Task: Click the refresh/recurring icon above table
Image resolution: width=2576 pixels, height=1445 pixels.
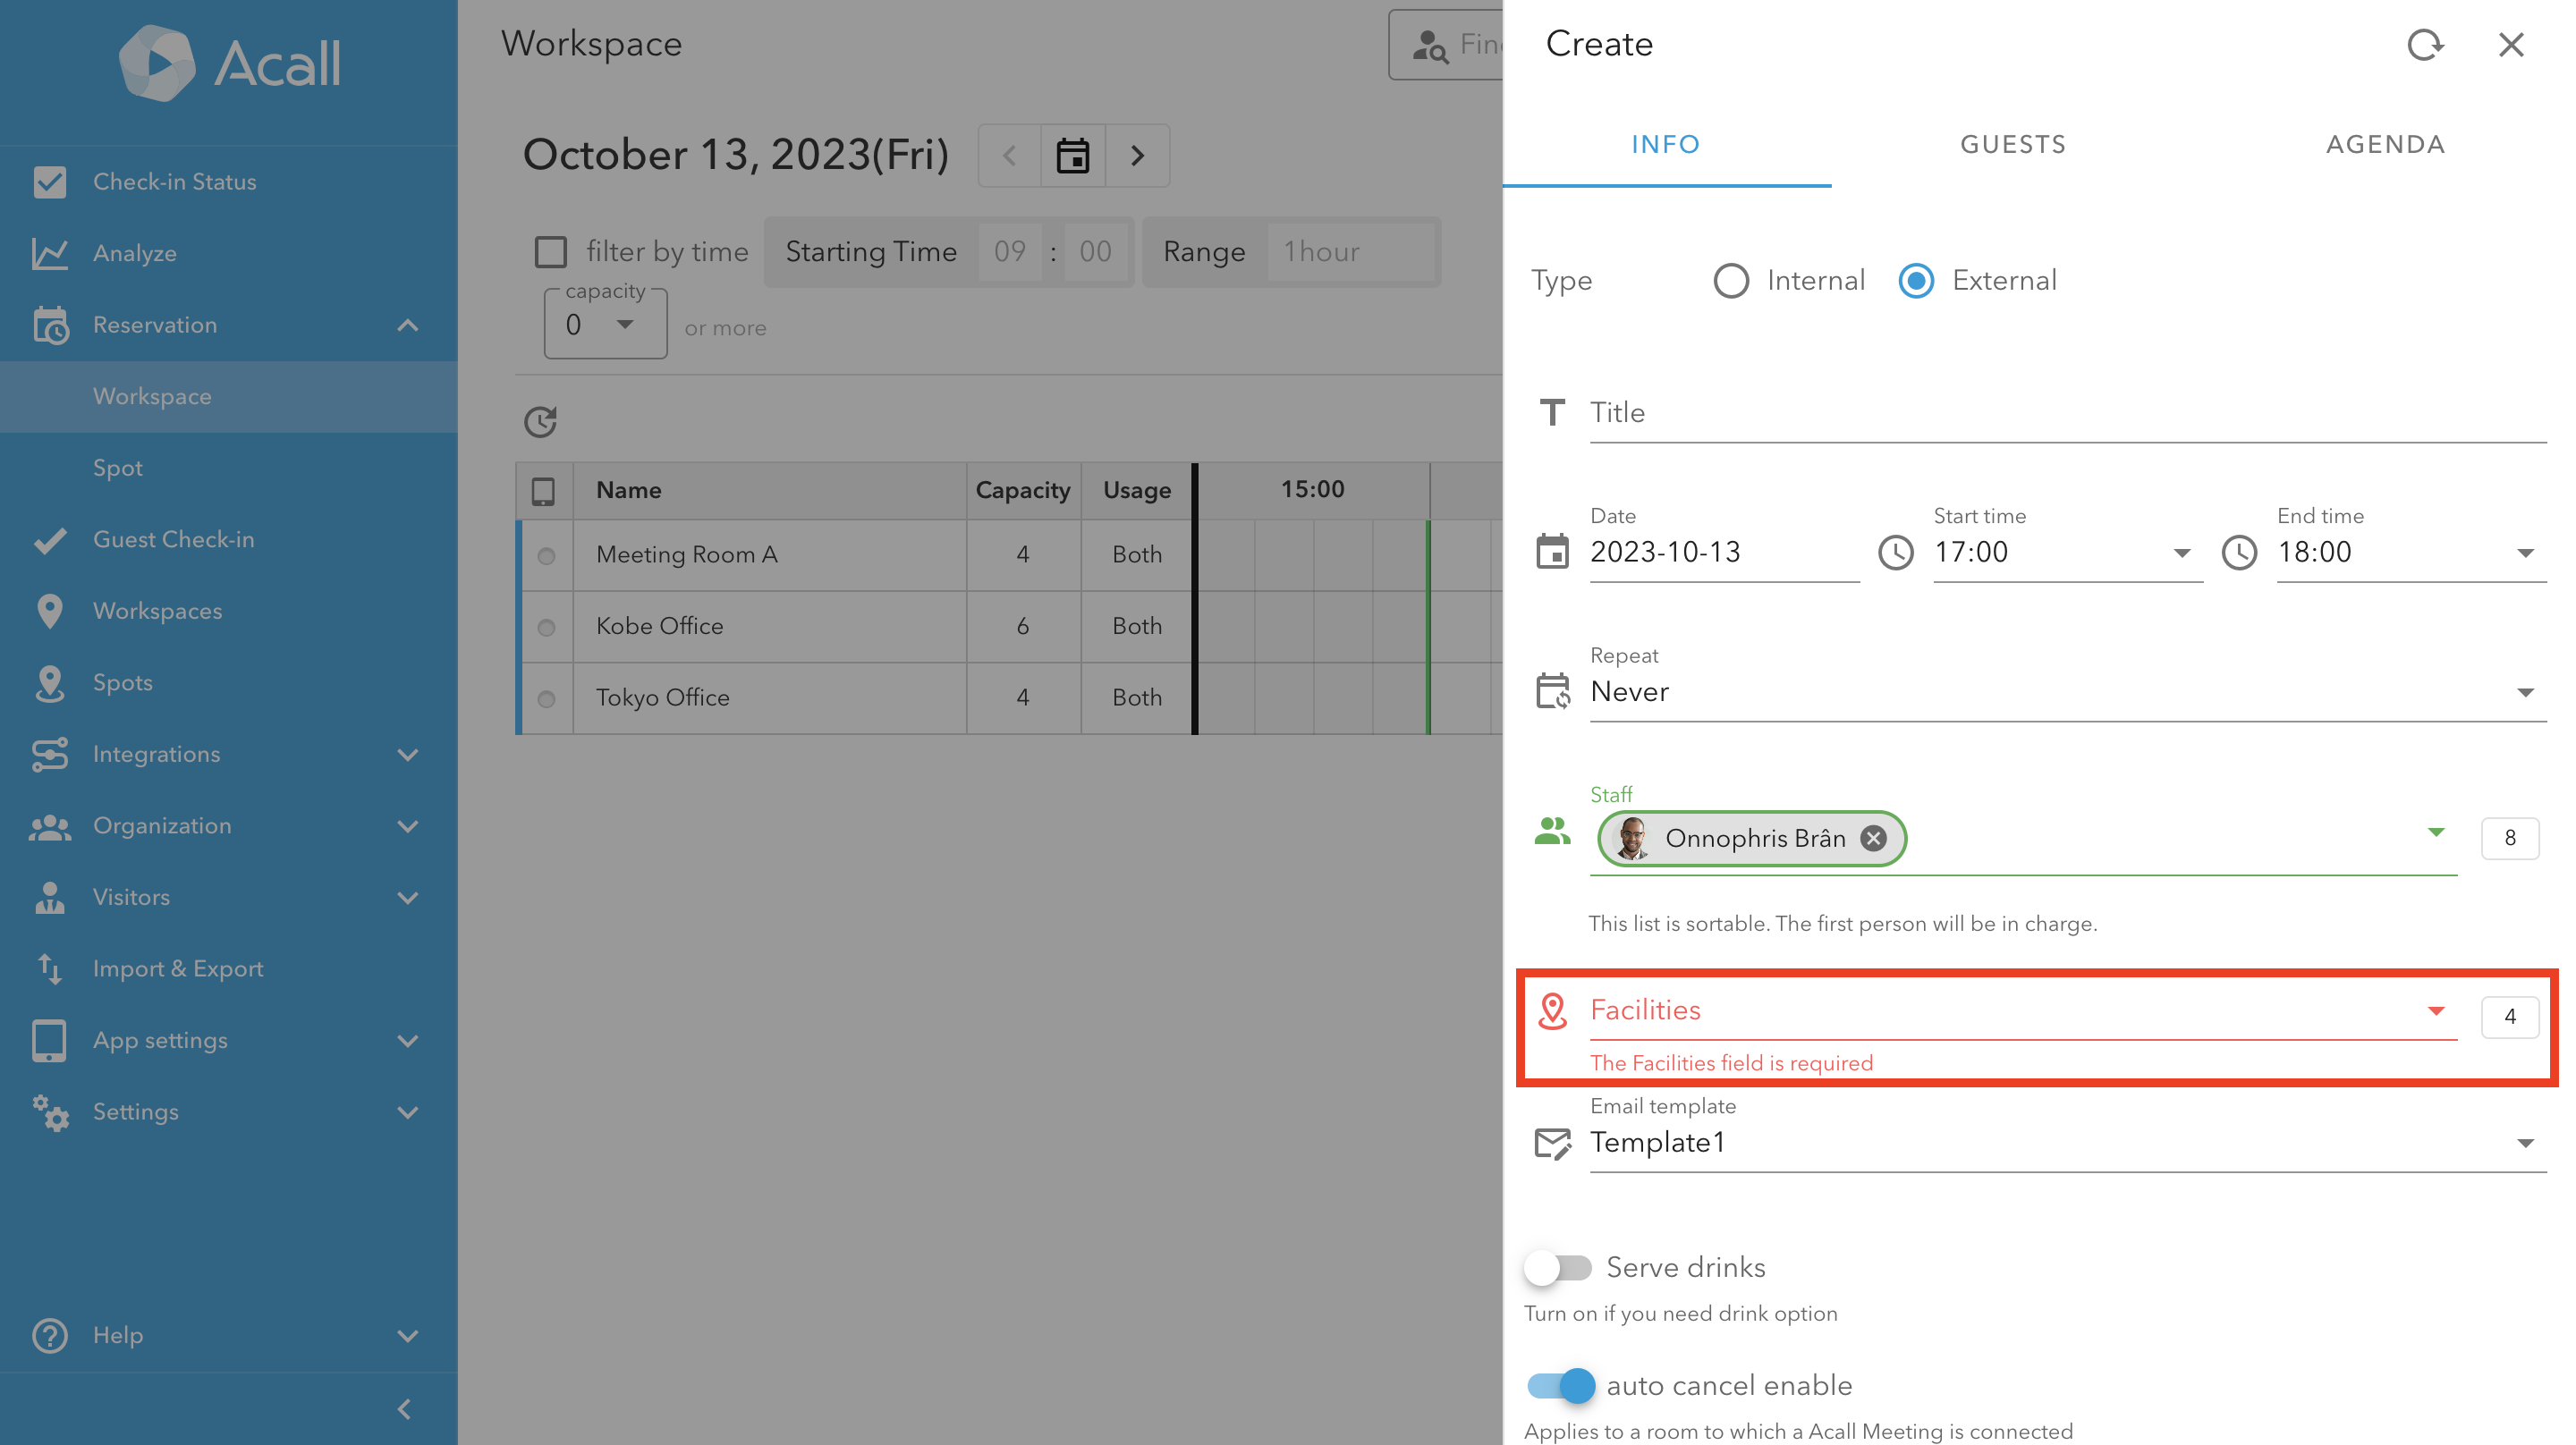Action: pyautogui.click(x=541, y=419)
